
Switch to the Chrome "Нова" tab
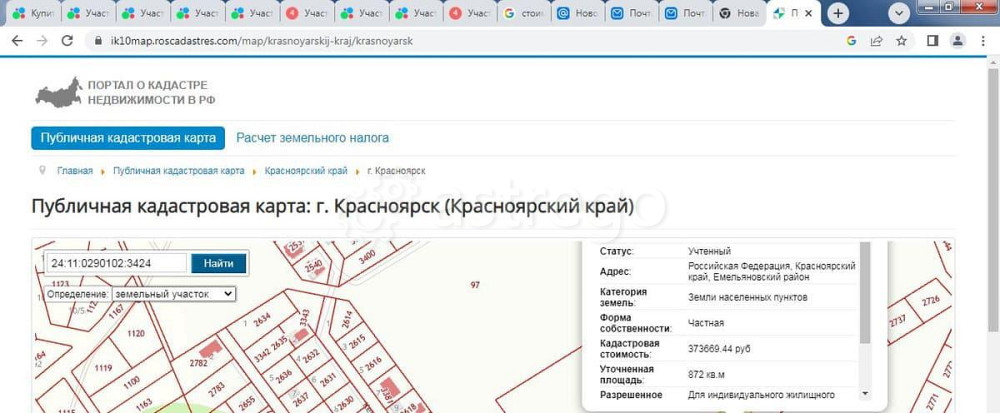740,13
